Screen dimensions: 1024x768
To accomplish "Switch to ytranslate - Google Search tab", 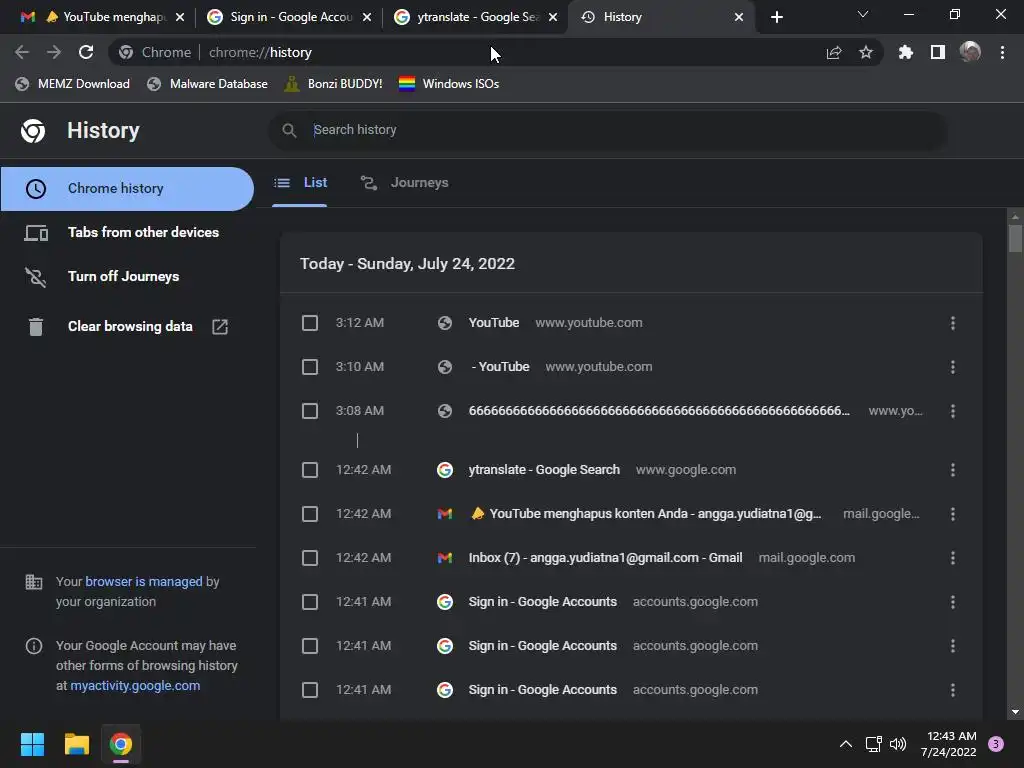I will pos(475,17).
